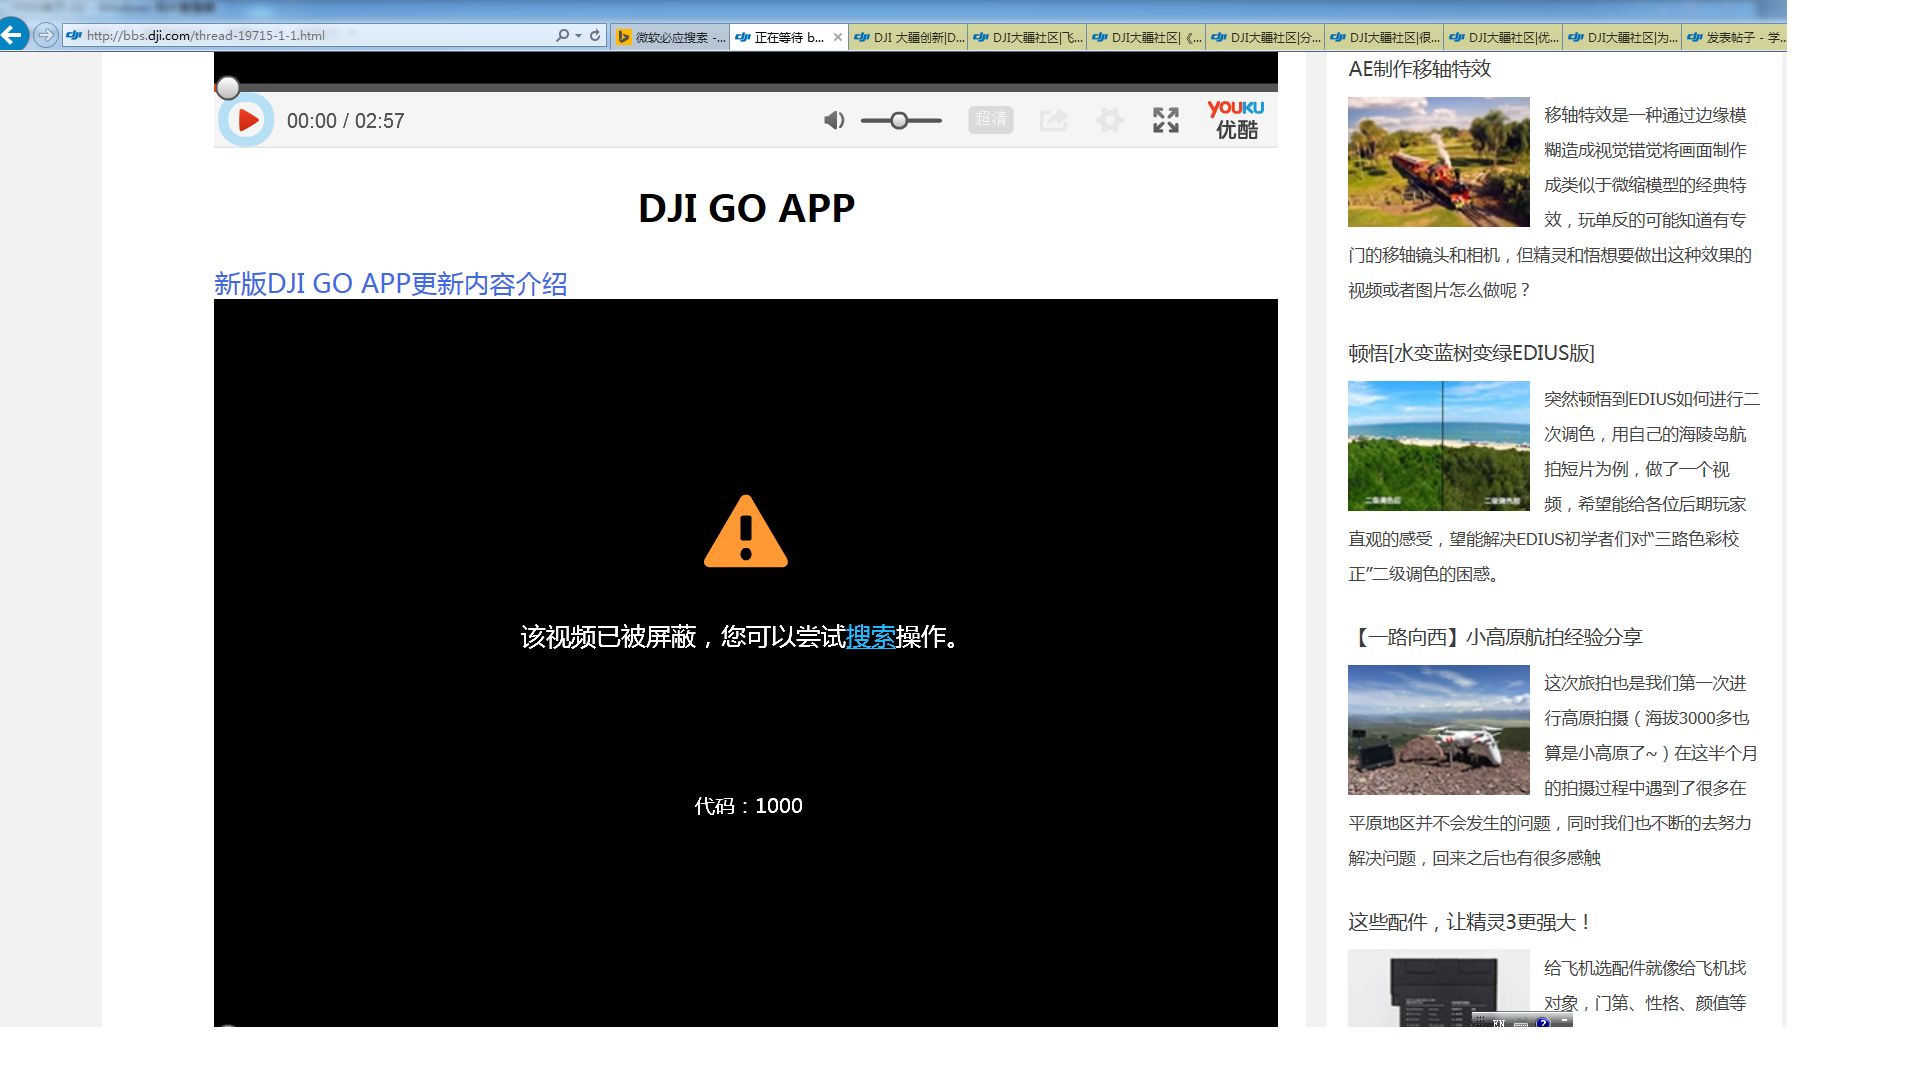Image resolution: width=1920 pixels, height=1080 pixels.
Task: Open the AE制作移轴特效 article title
Action: (x=1419, y=69)
